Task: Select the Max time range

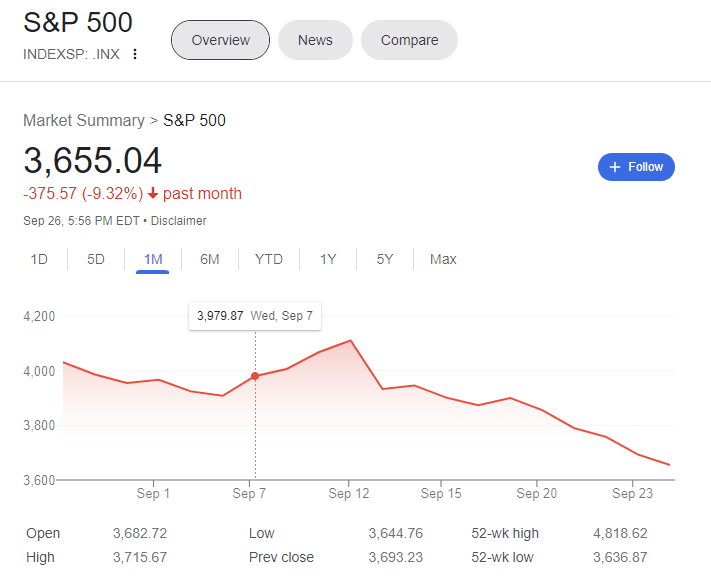Action: (x=443, y=259)
